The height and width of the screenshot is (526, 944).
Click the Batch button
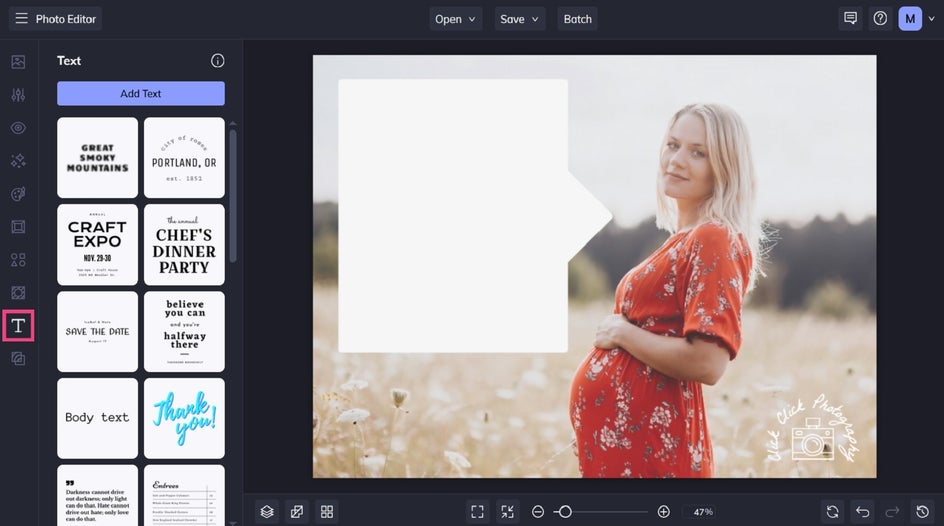tap(577, 19)
